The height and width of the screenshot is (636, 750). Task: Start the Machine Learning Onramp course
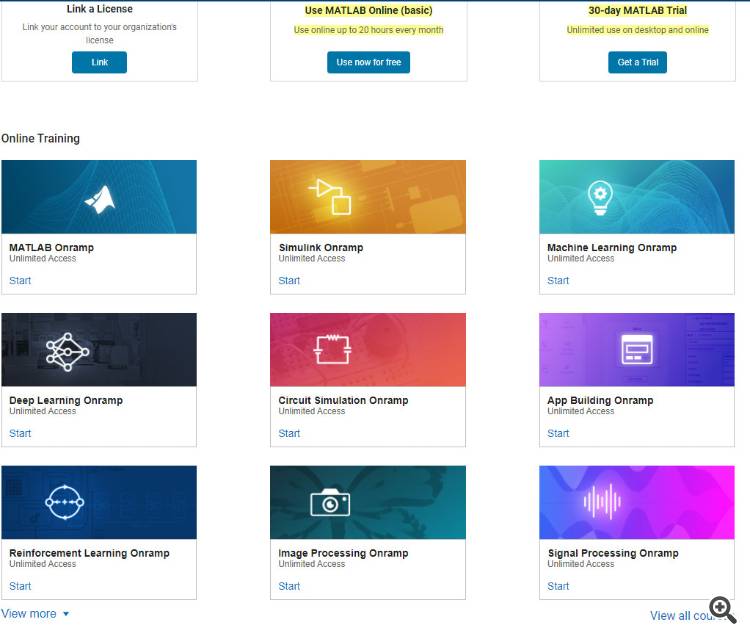pyautogui.click(x=558, y=281)
